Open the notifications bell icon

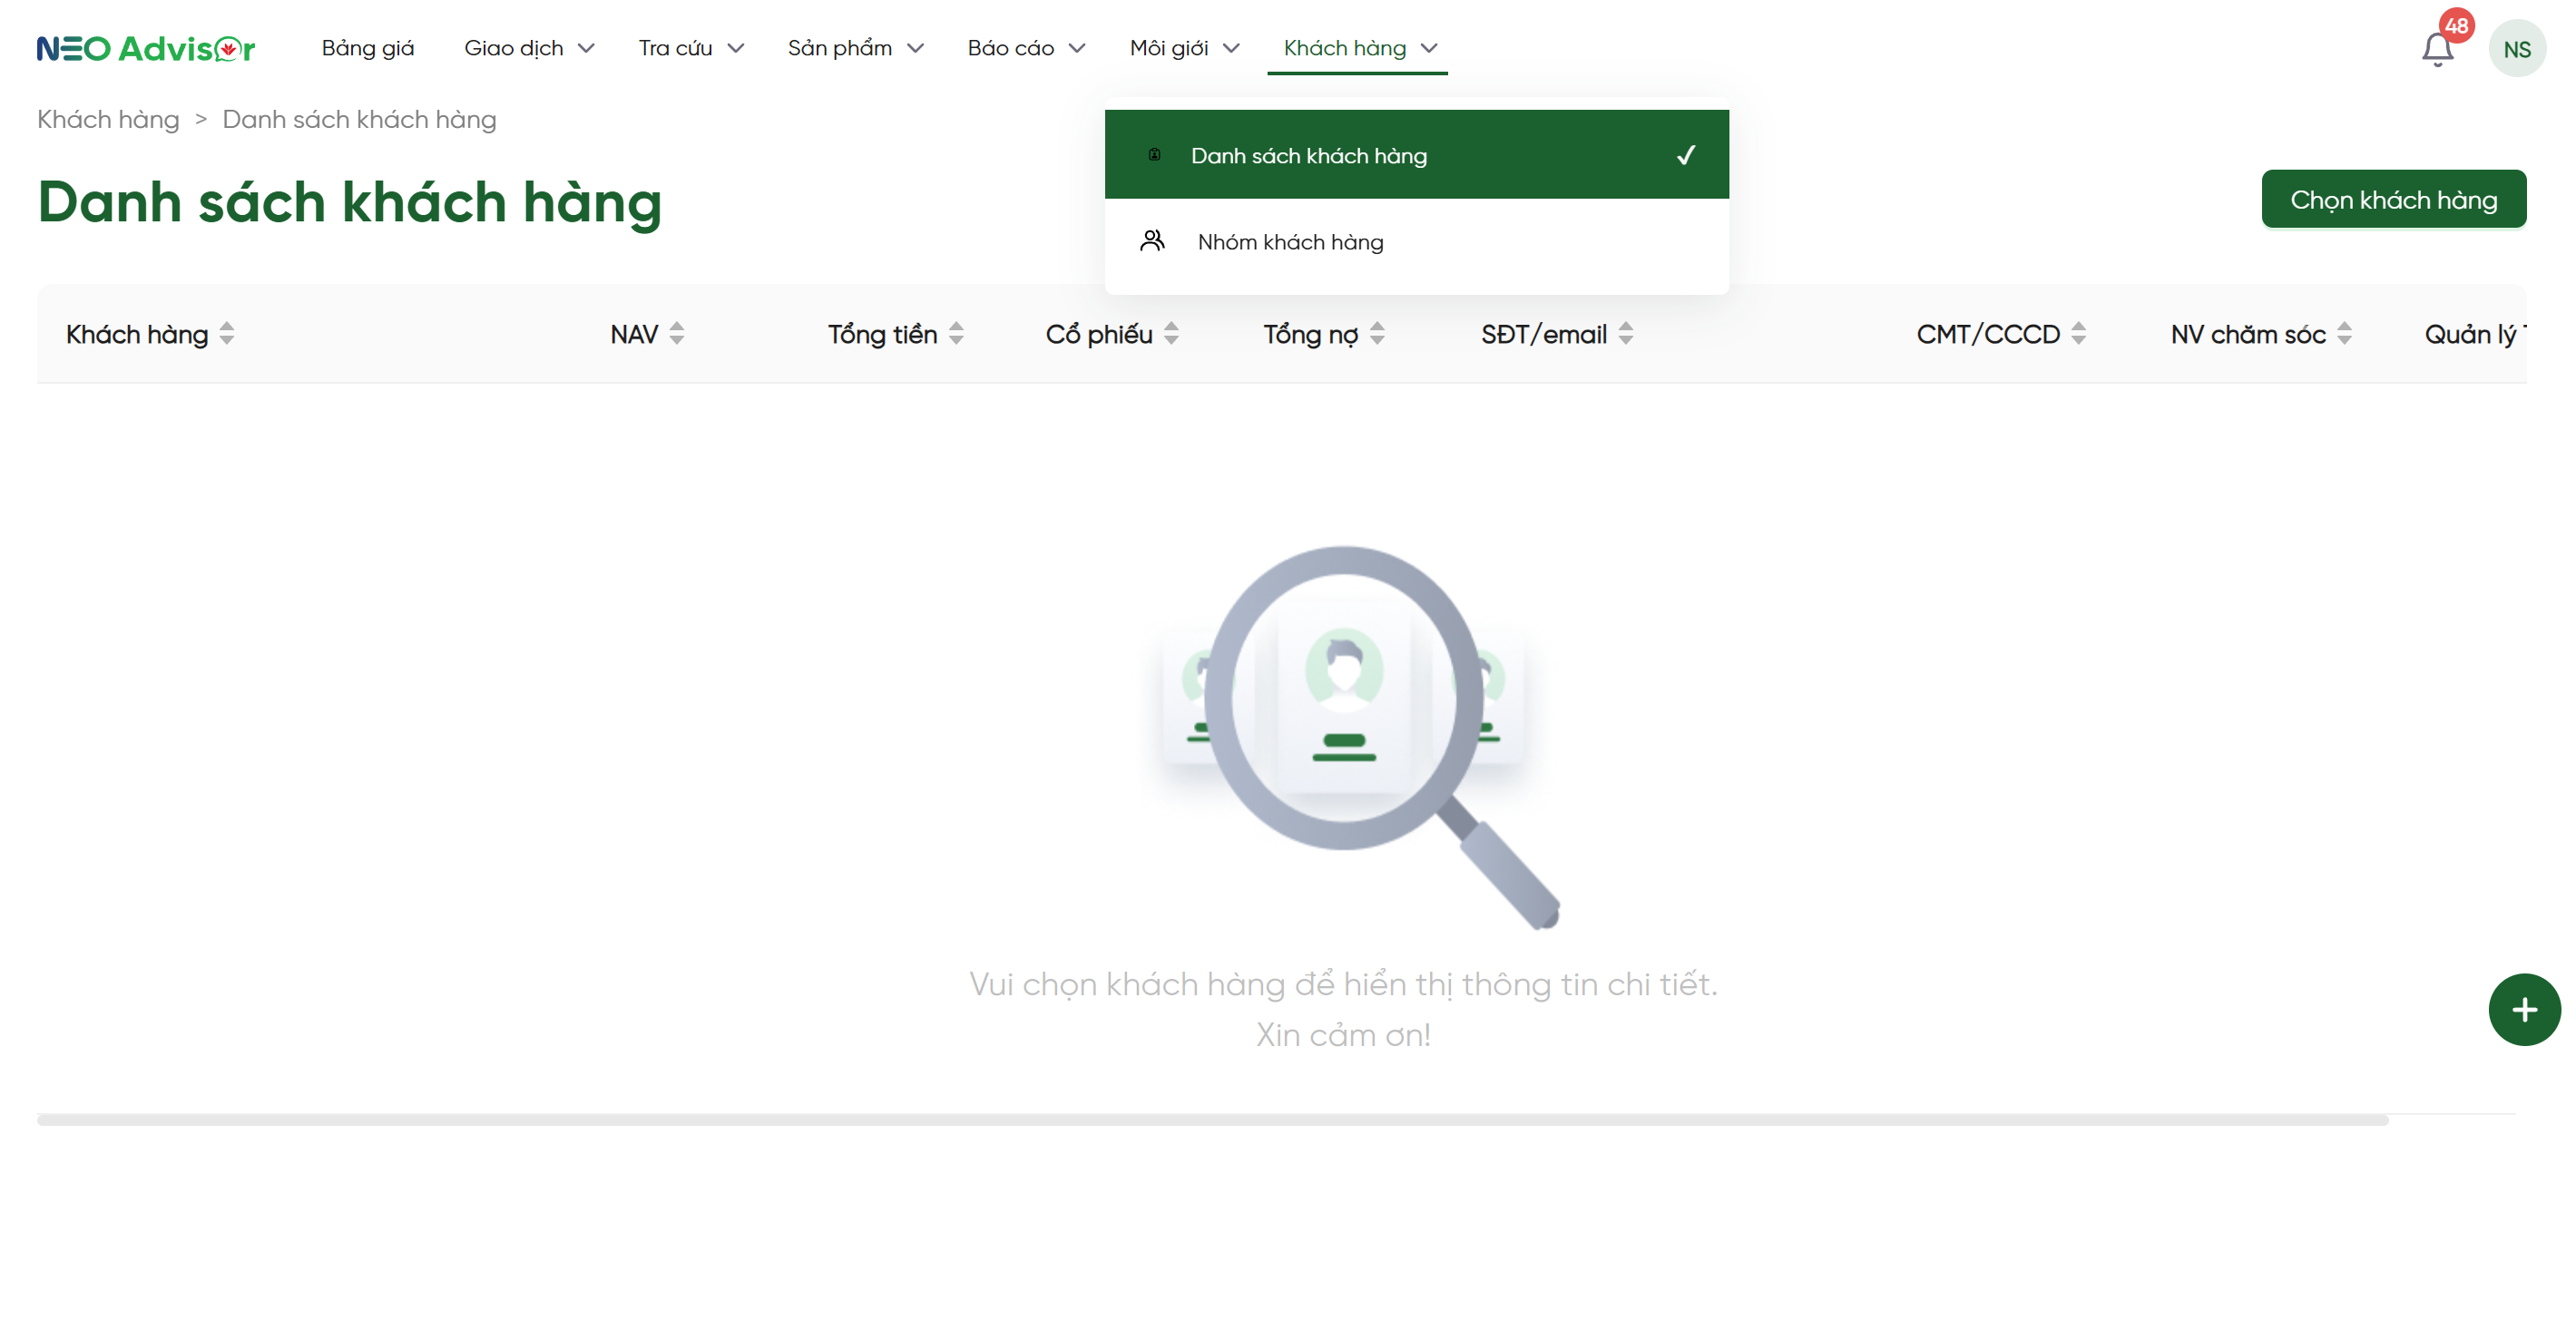click(2436, 48)
